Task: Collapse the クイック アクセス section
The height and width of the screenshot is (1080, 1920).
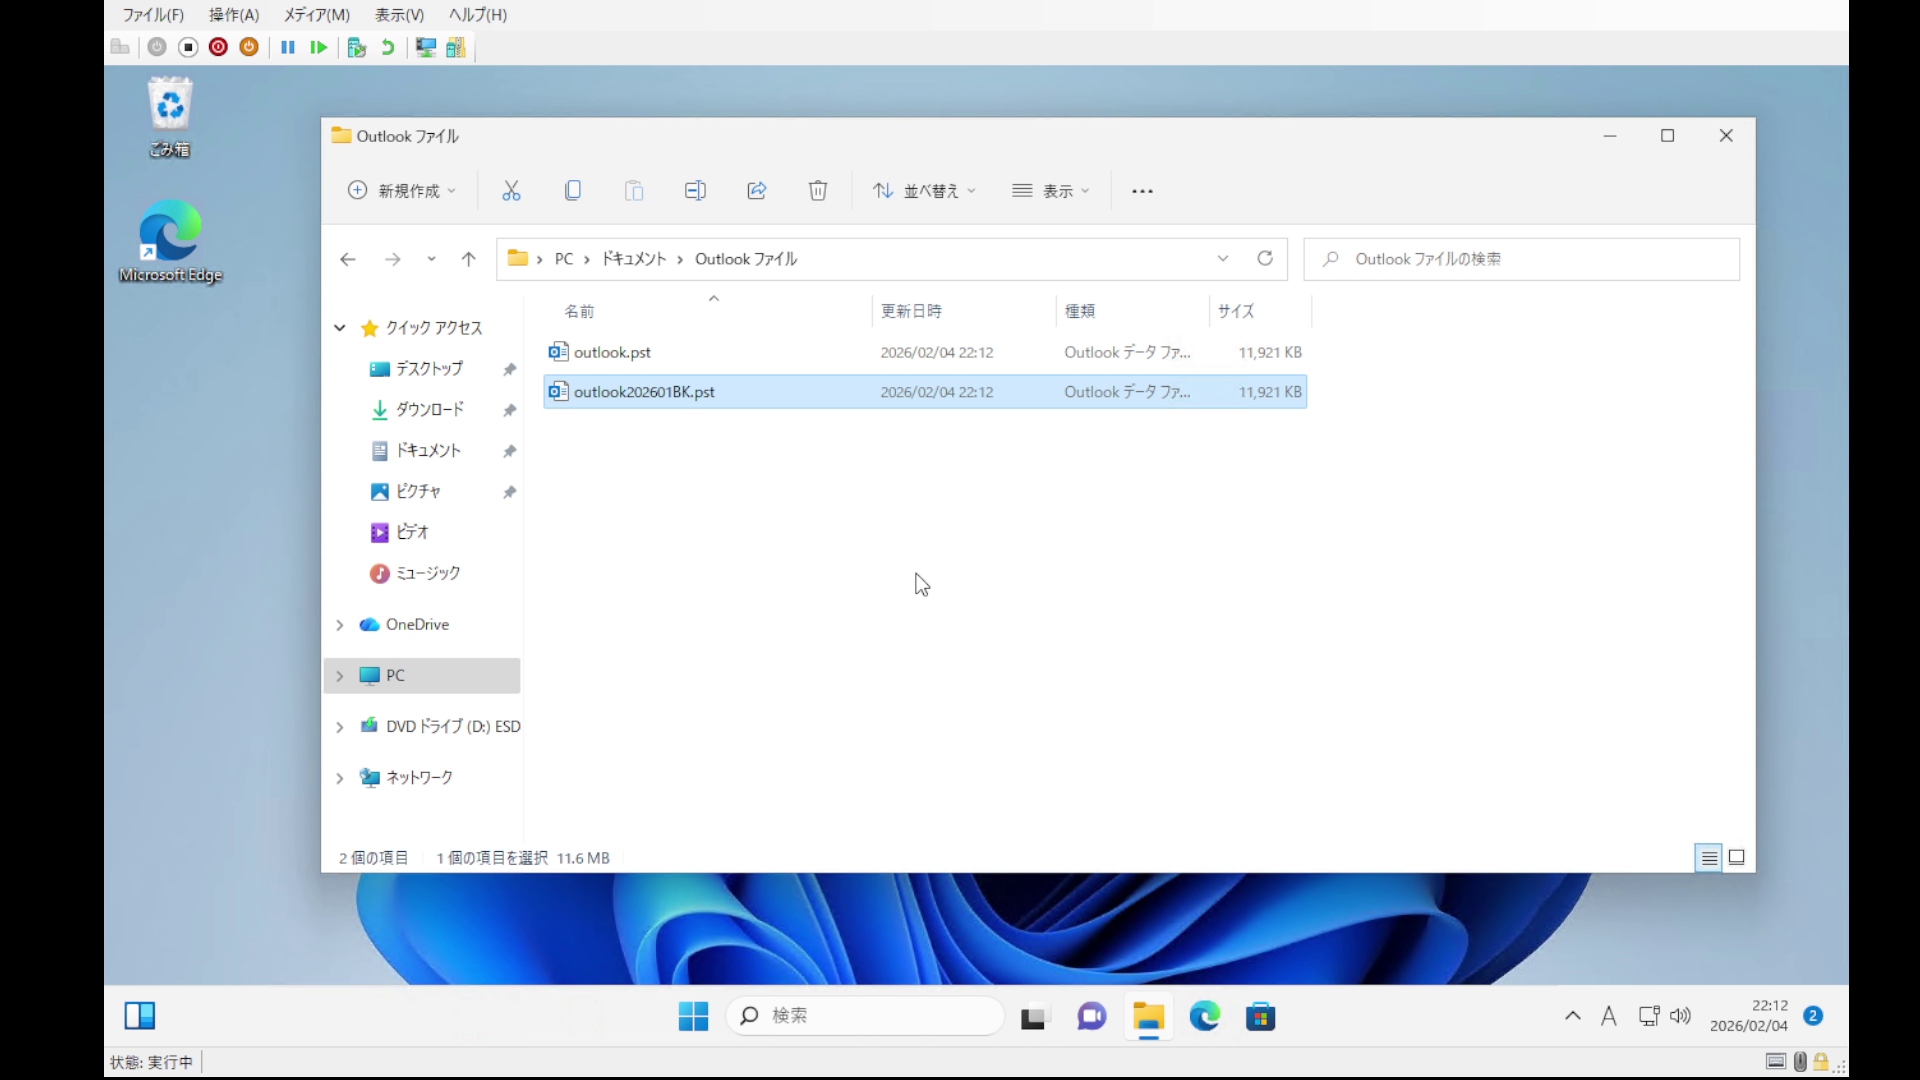Action: [x=340, y=328]
